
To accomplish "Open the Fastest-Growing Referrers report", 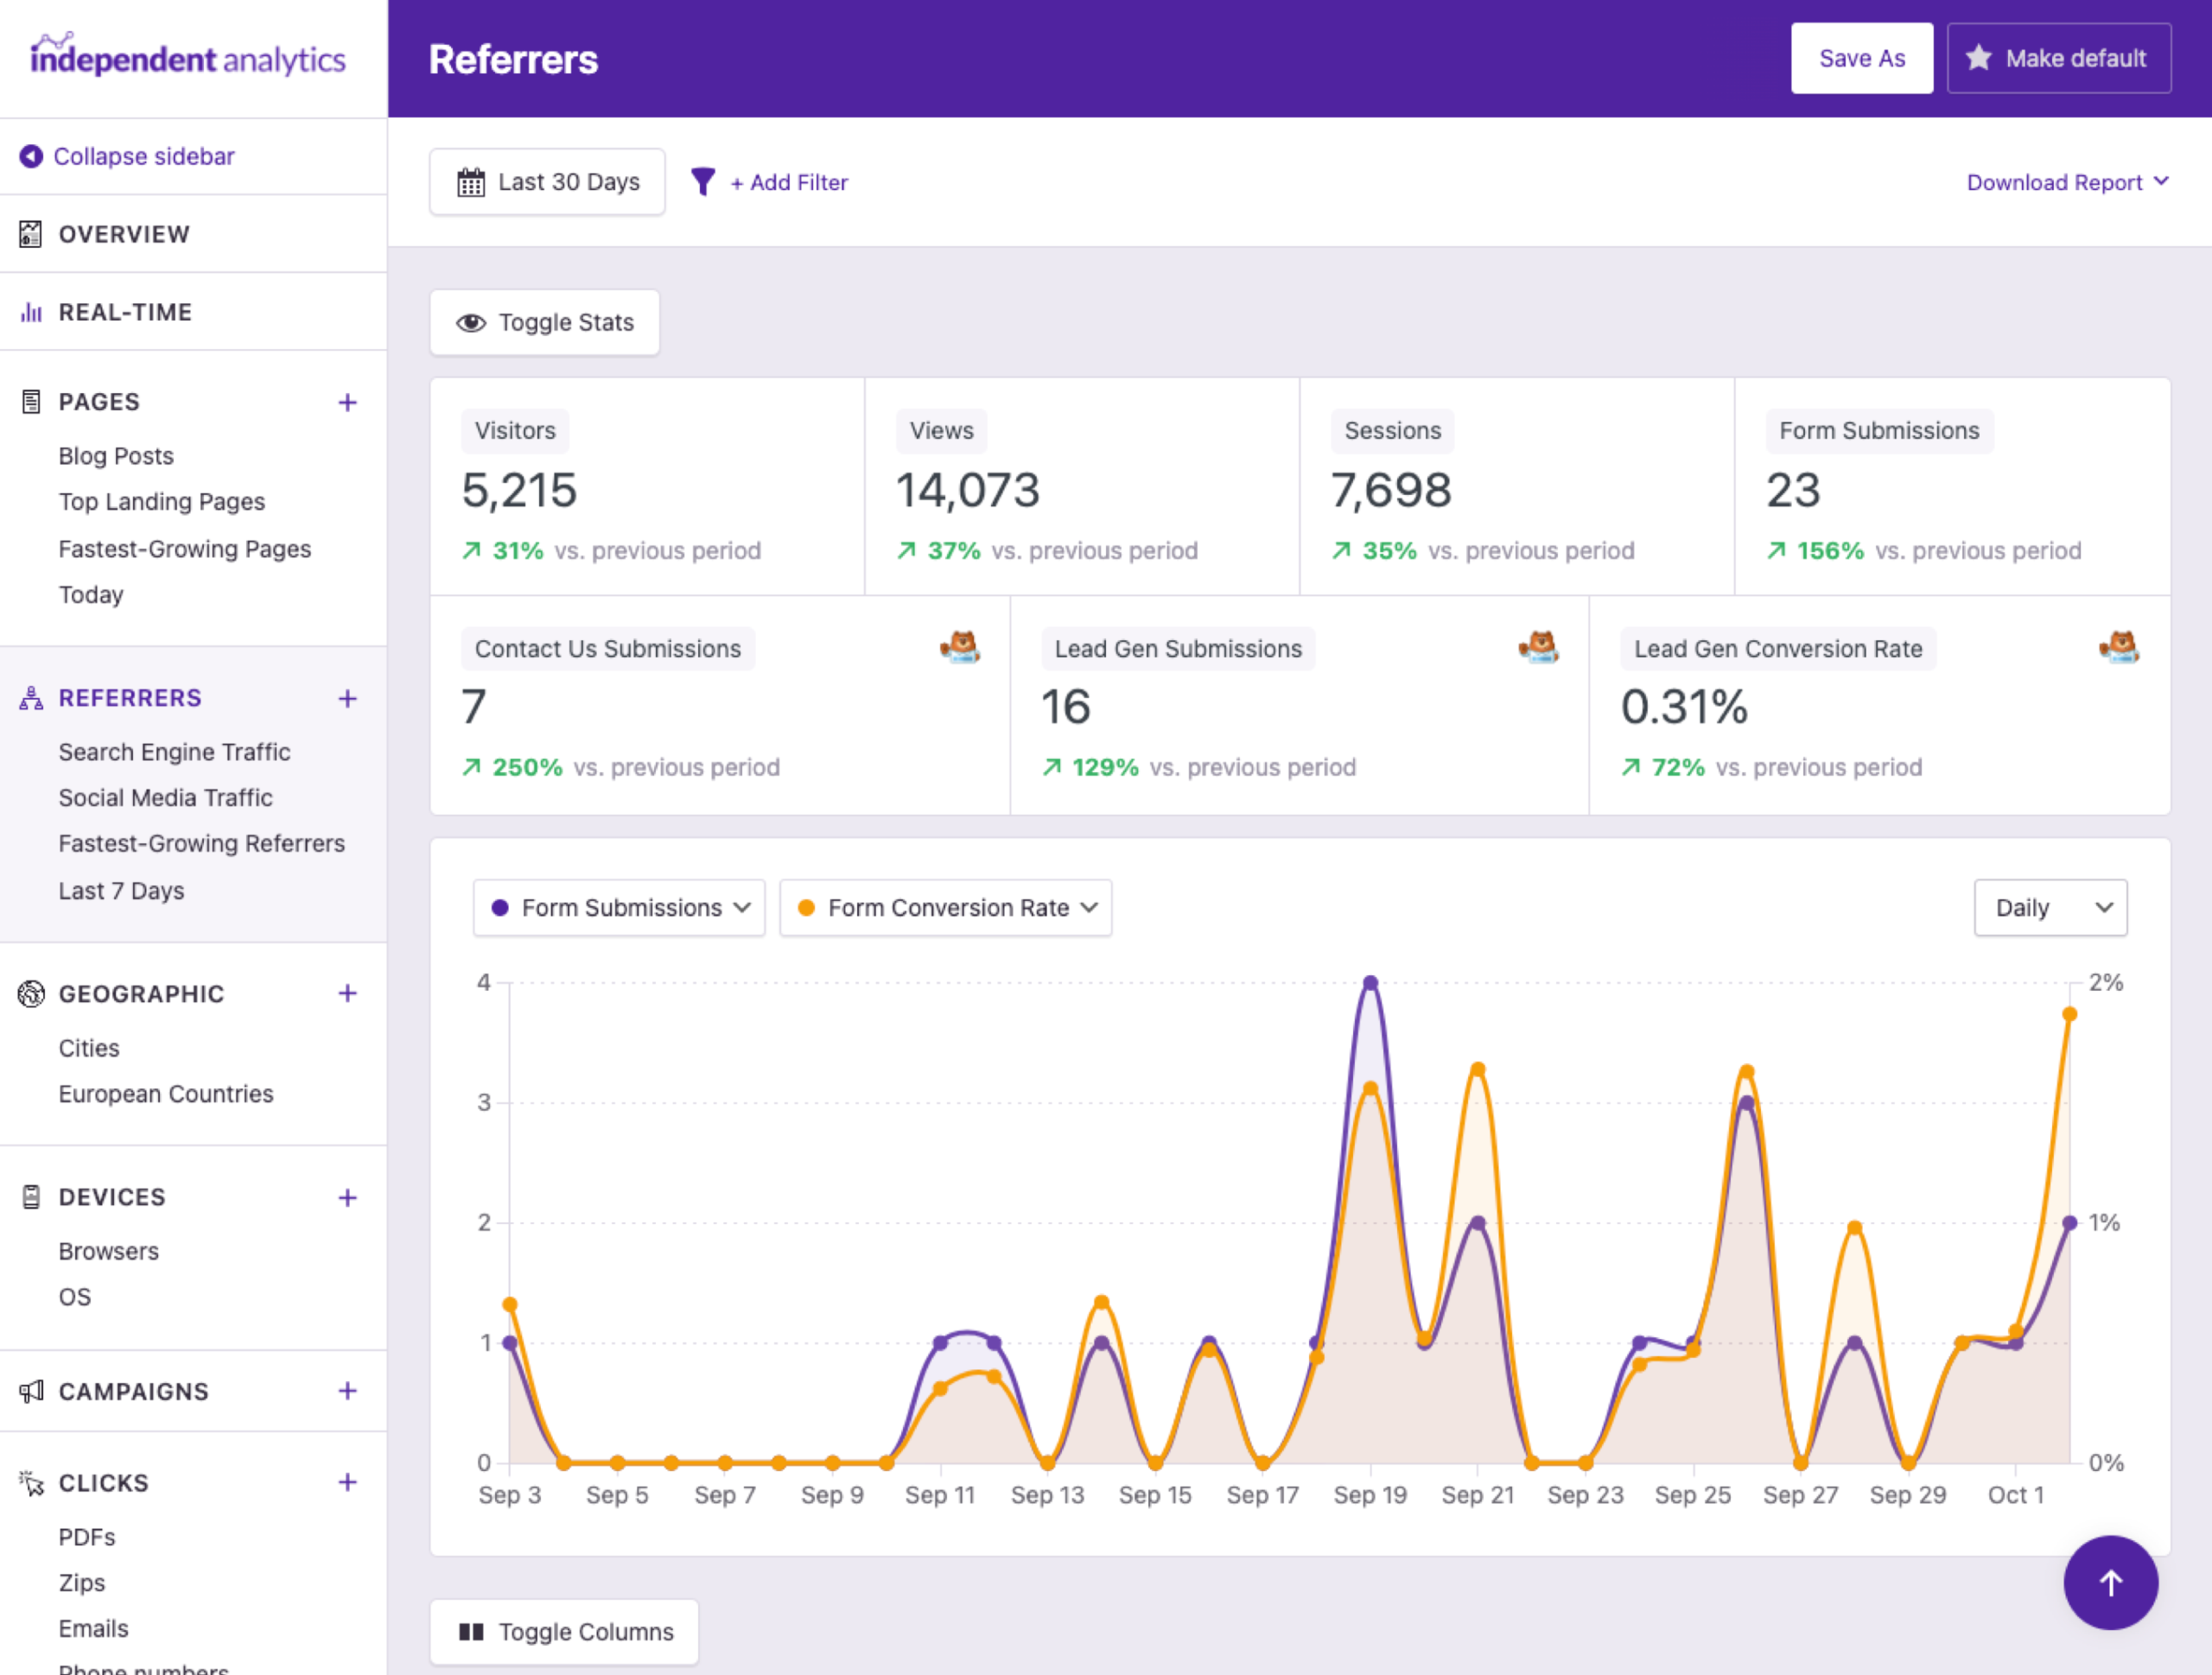I will [x=202, y=843].
